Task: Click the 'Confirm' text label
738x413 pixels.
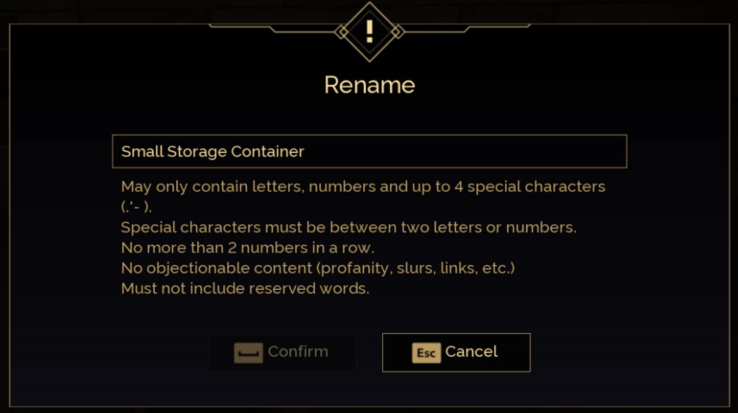Action: (298, 351)
